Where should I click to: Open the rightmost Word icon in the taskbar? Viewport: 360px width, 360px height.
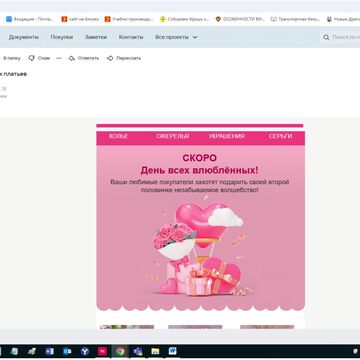coord(173,351)
